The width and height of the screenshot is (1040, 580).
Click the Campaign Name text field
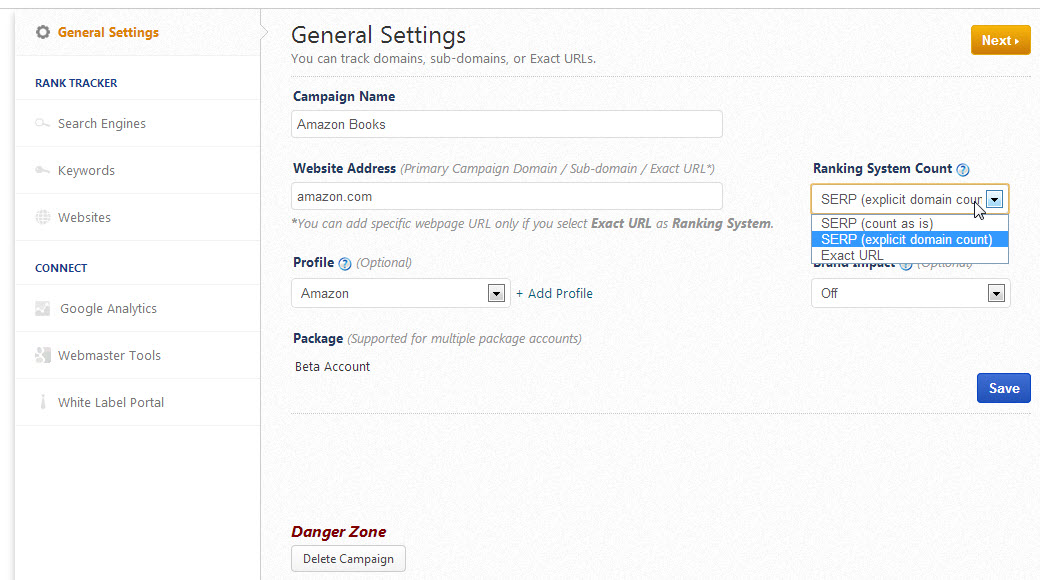[507, 124]
